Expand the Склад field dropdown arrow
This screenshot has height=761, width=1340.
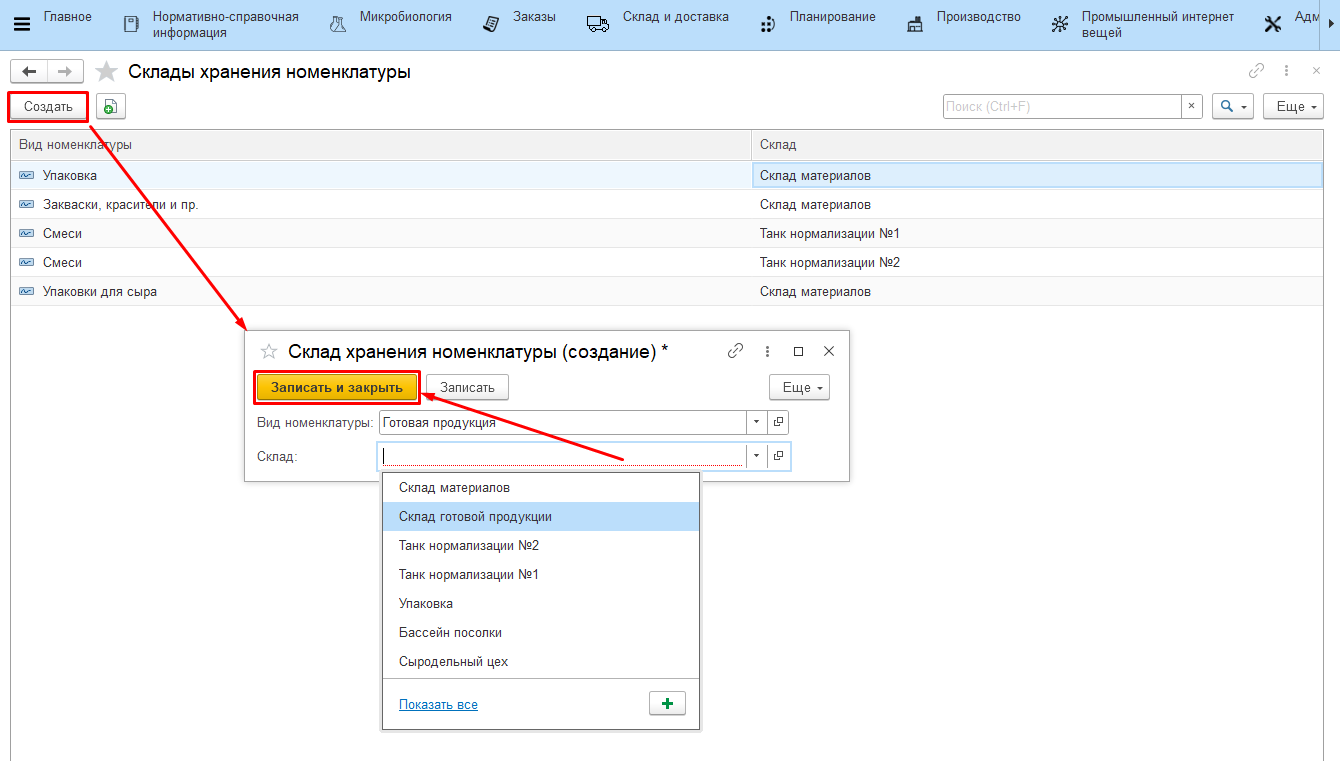[x=756, y=456]
